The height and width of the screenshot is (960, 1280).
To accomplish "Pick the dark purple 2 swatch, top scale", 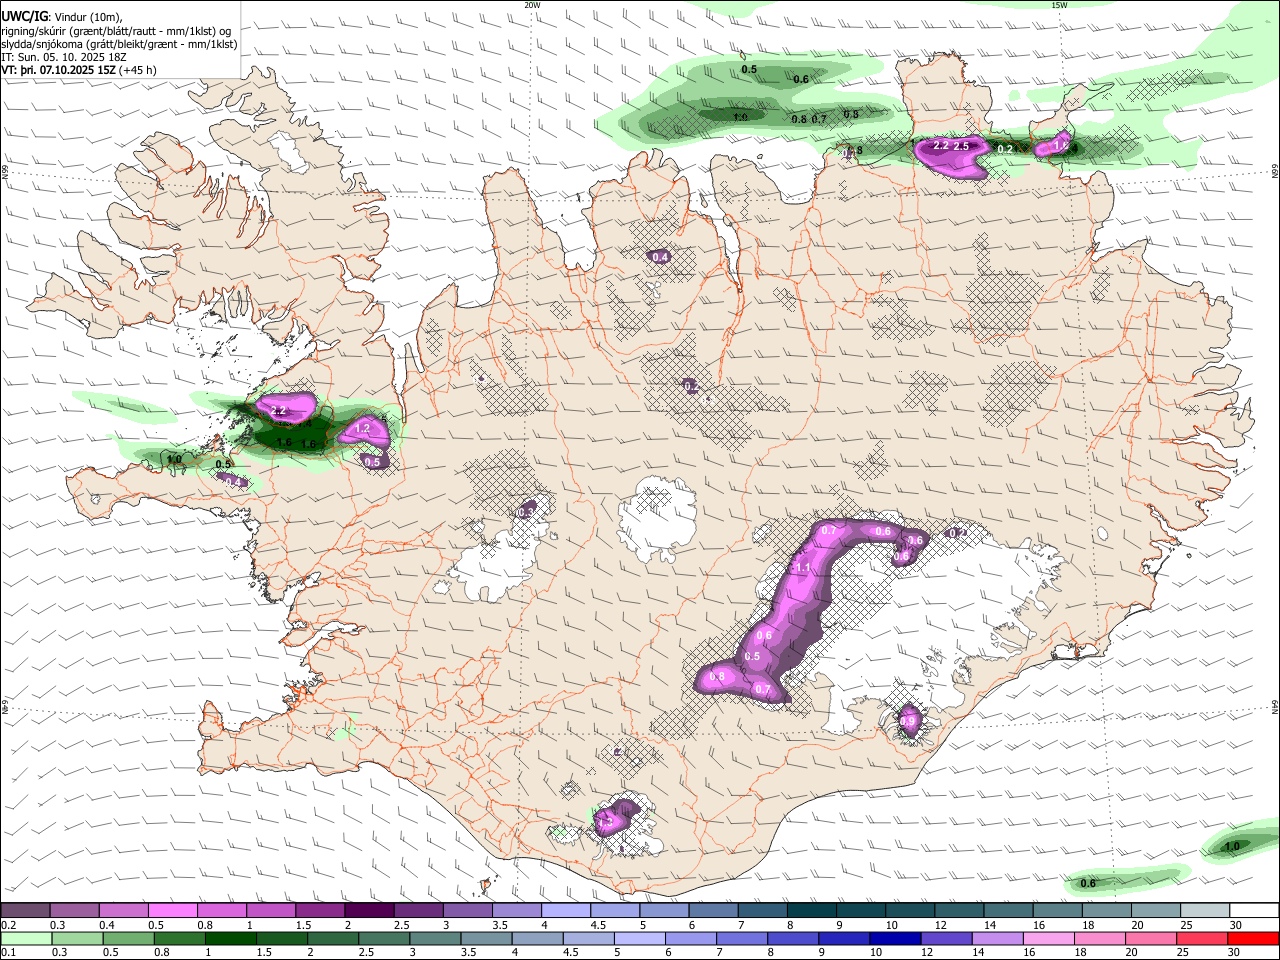I will point(369,911).
